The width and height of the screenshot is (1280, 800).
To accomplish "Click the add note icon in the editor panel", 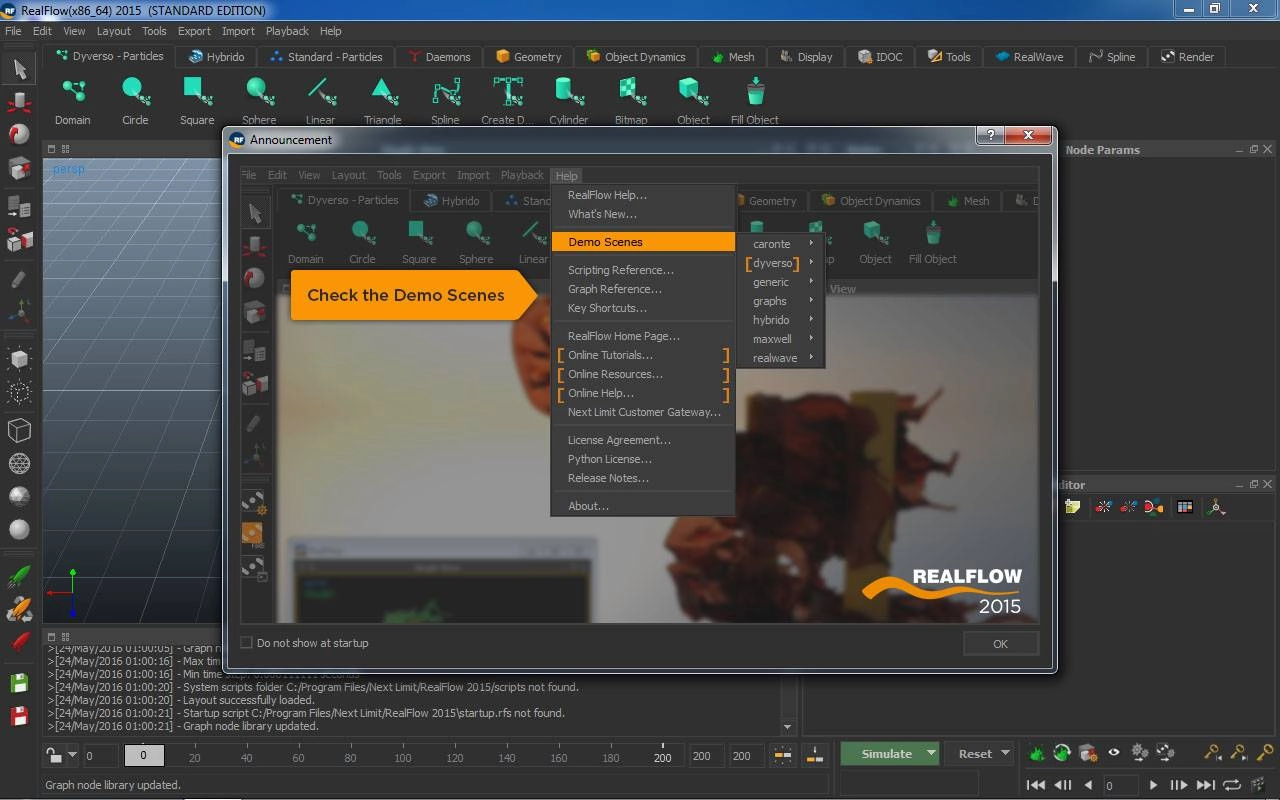I will pyautogui.click(x=1073, y=507).
